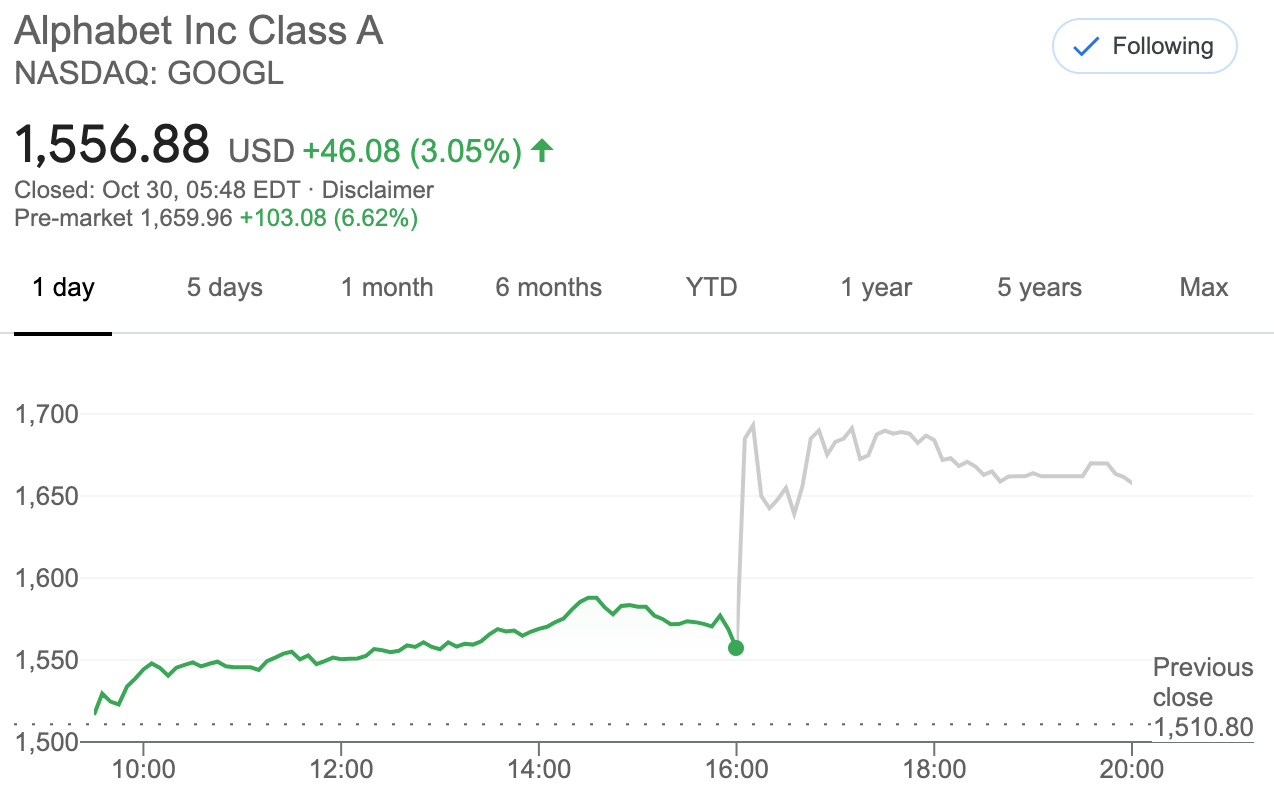Click the green up arrow icon
The height and width of the screenshot is (786, 1274).
click(x=541, y=151)
